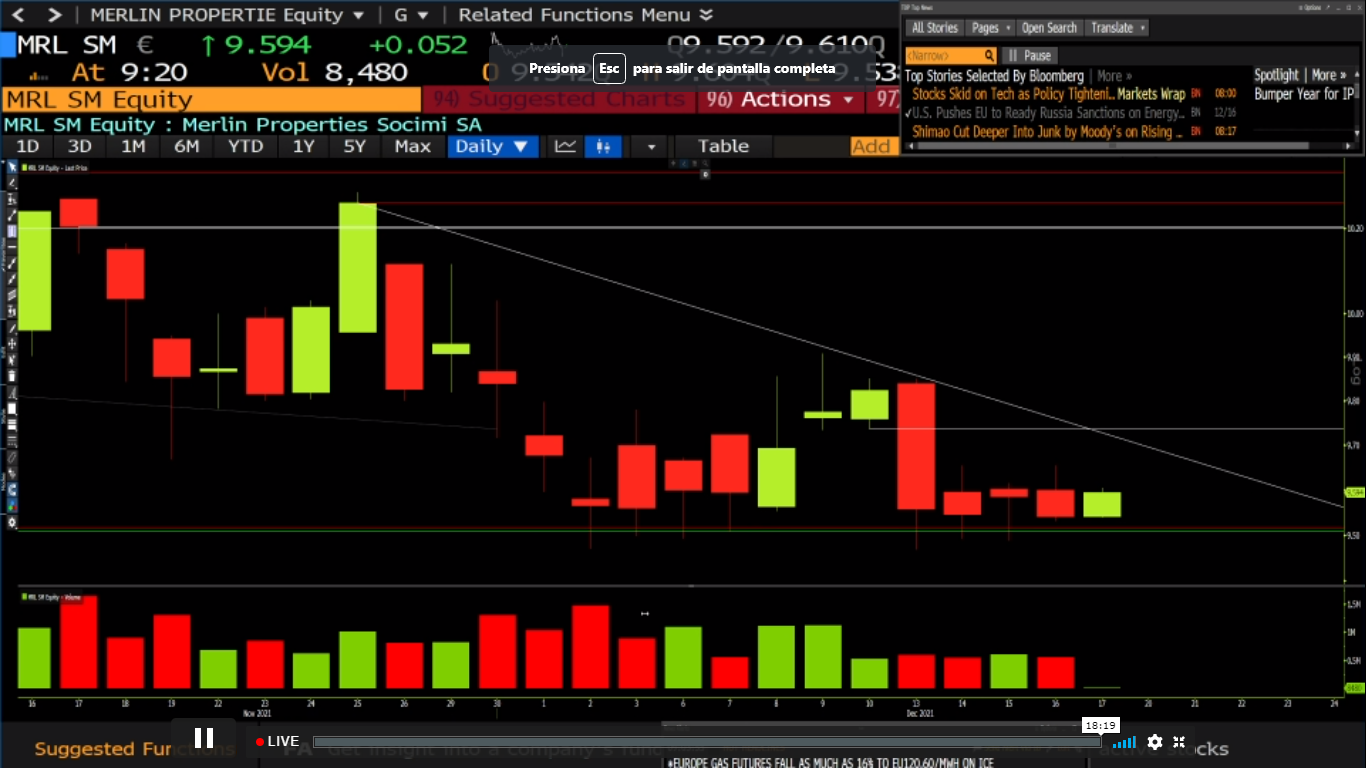Select the Max range tab

pyautogui.click(x=412, y=146)
